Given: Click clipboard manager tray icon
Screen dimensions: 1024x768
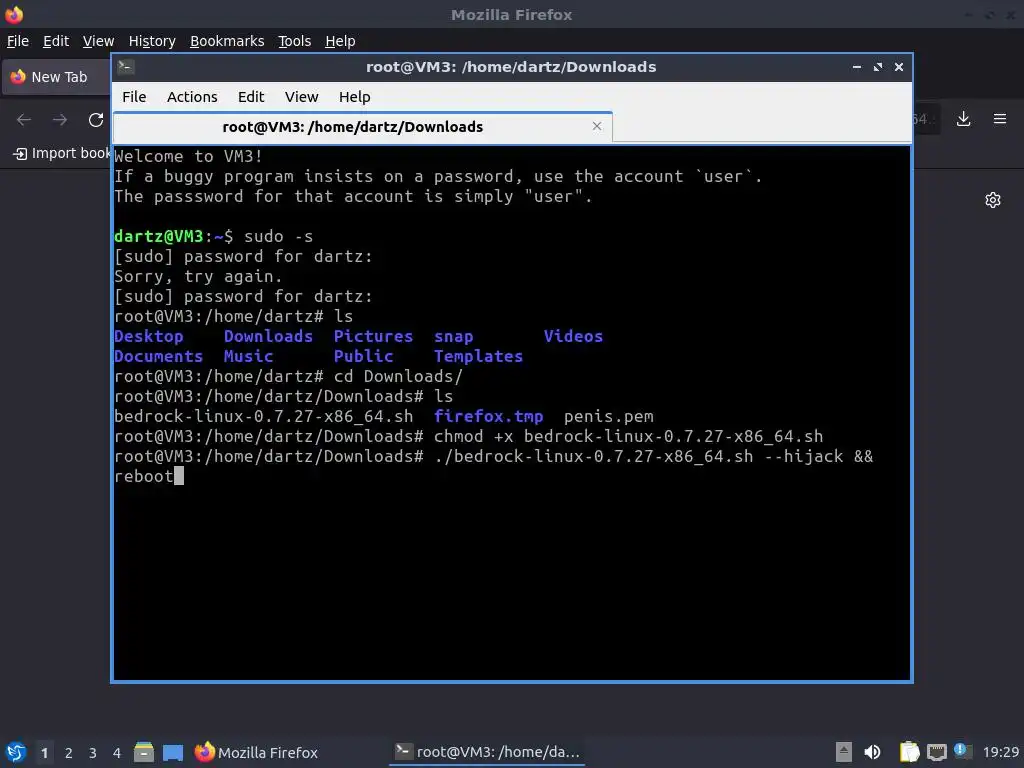Looking at the screenshot, I should (x=909, y=752).
